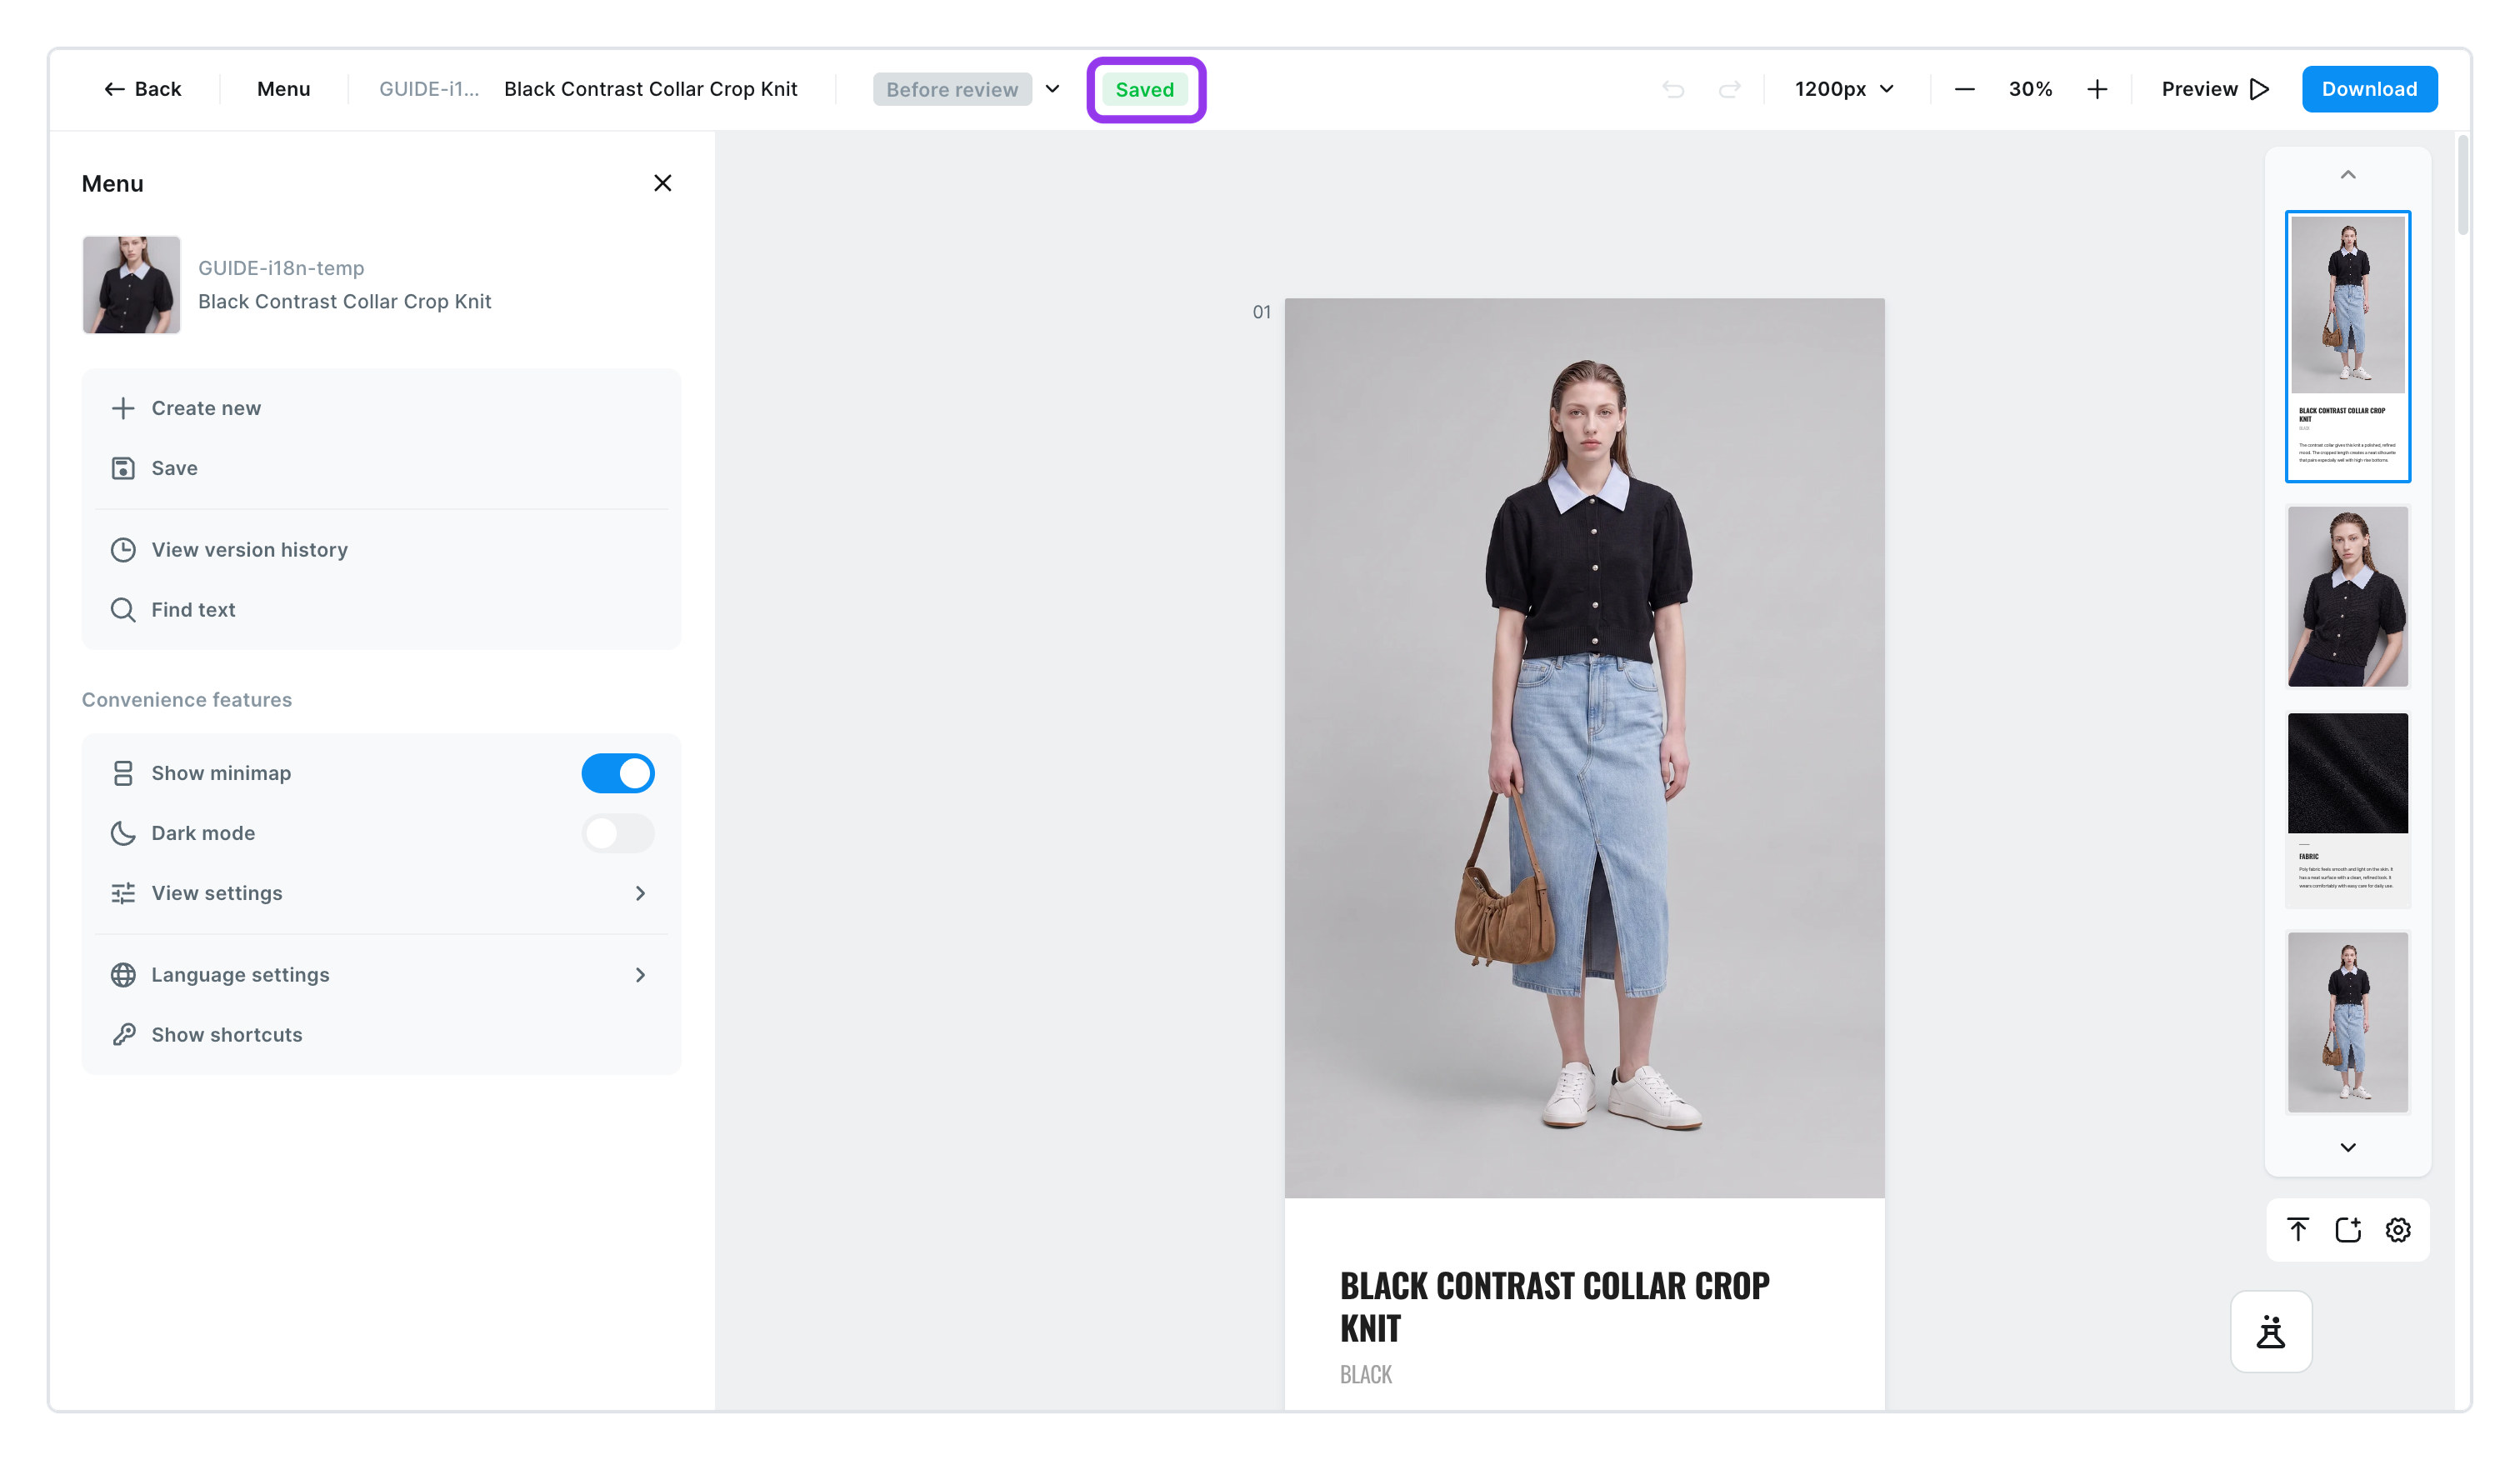Click the 30% zoom level value
This screenshot has height=1460, width=2520.
pos(2030,89)
